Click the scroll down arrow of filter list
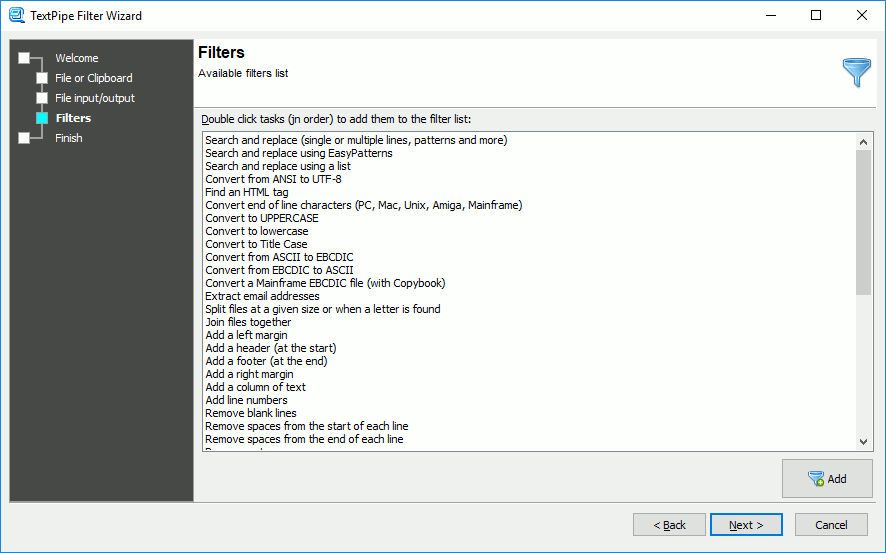This screenshot has width=886, height=553. point(863,442)
